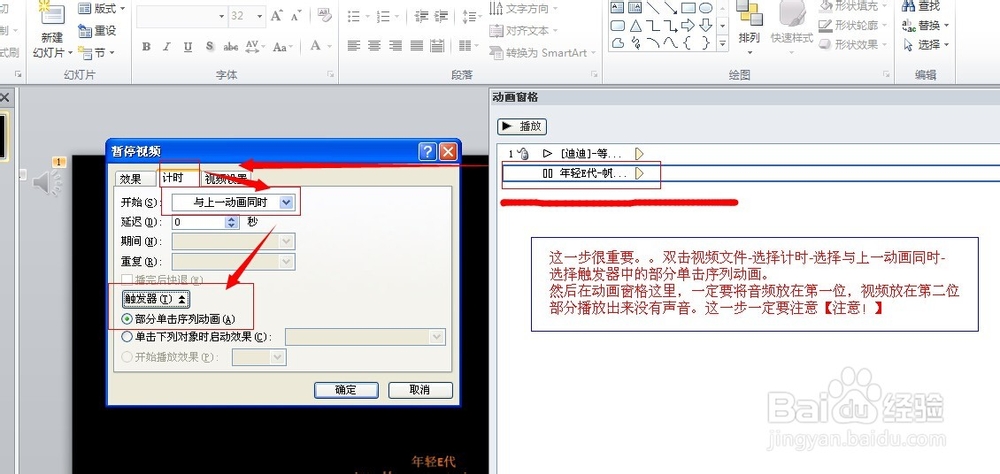Increase paragraph indent level
Viewport: 1000px width, 474px height.
pos(441,16)
